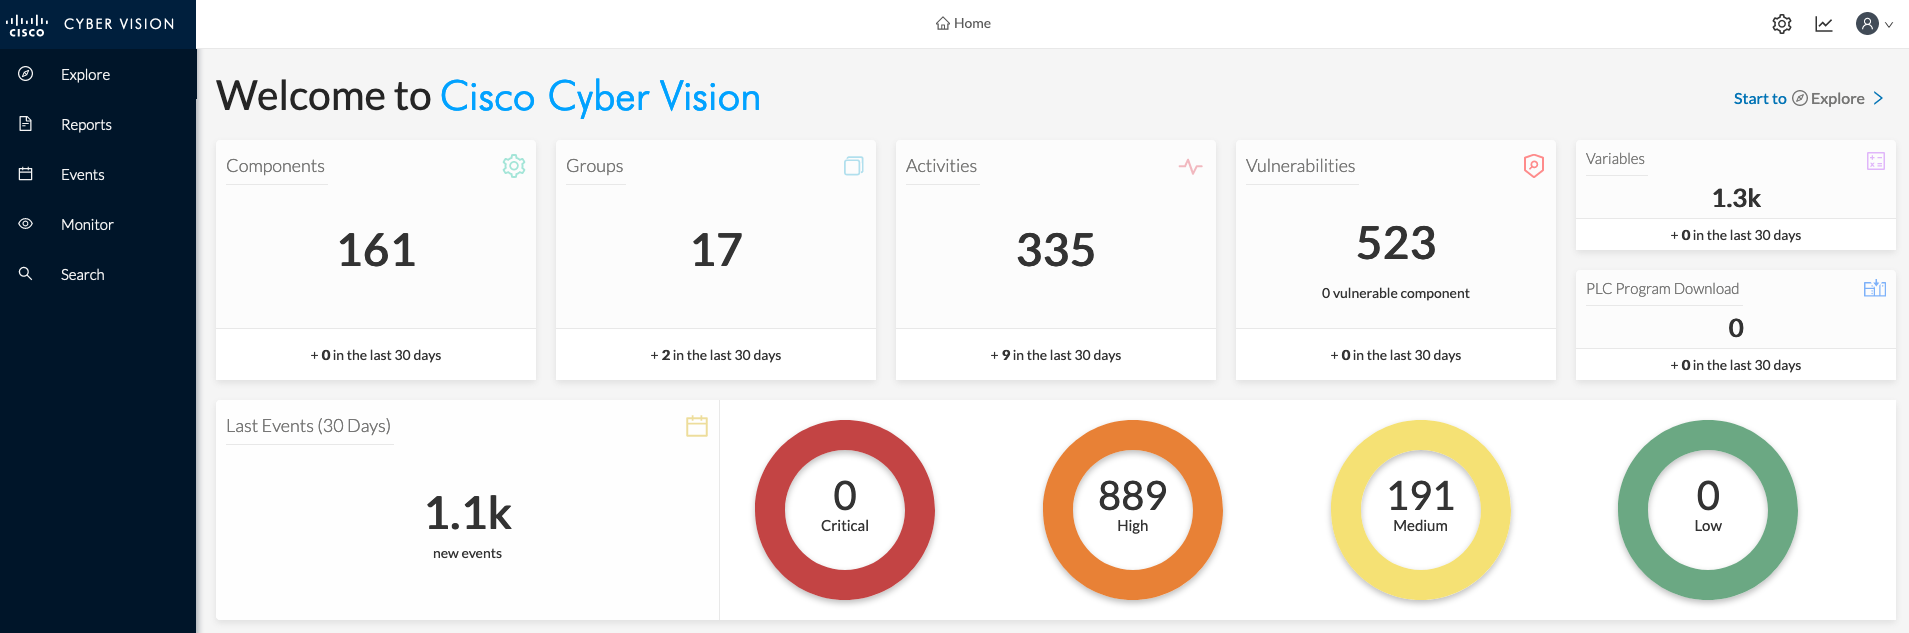Click the green Low events ring

[x=1708, y=510]
